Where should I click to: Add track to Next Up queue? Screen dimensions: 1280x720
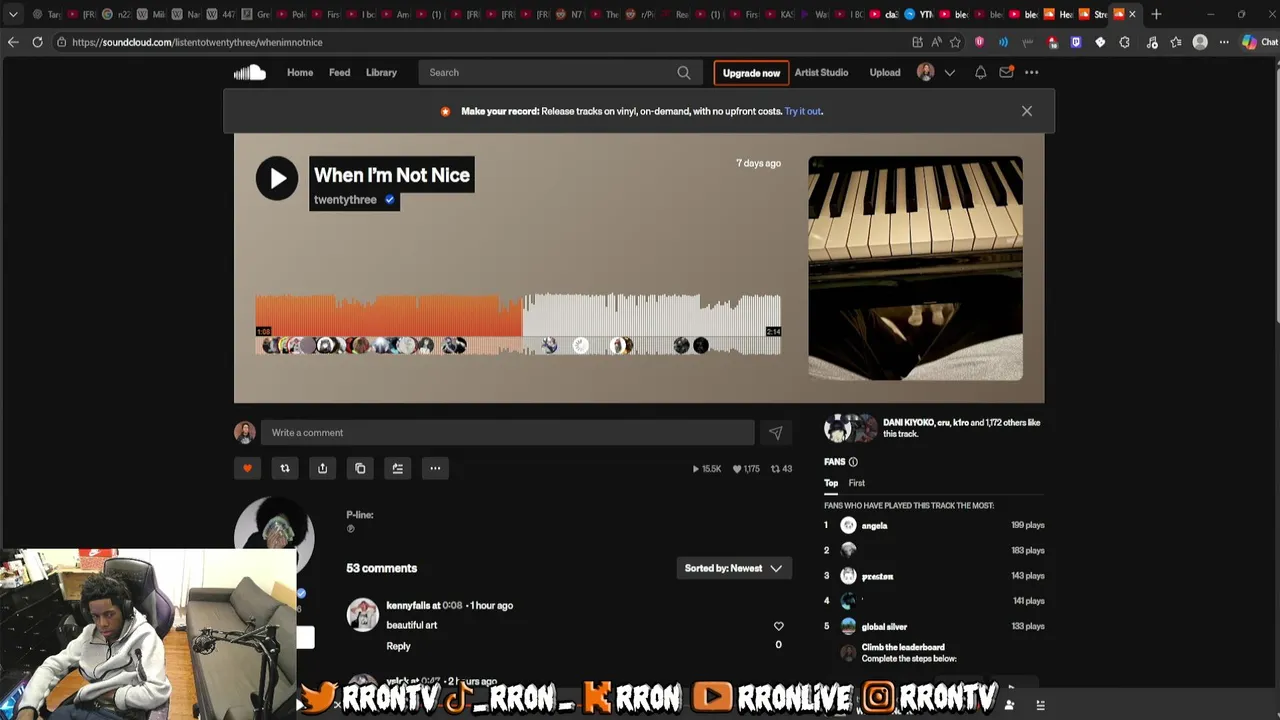point(397,468)
